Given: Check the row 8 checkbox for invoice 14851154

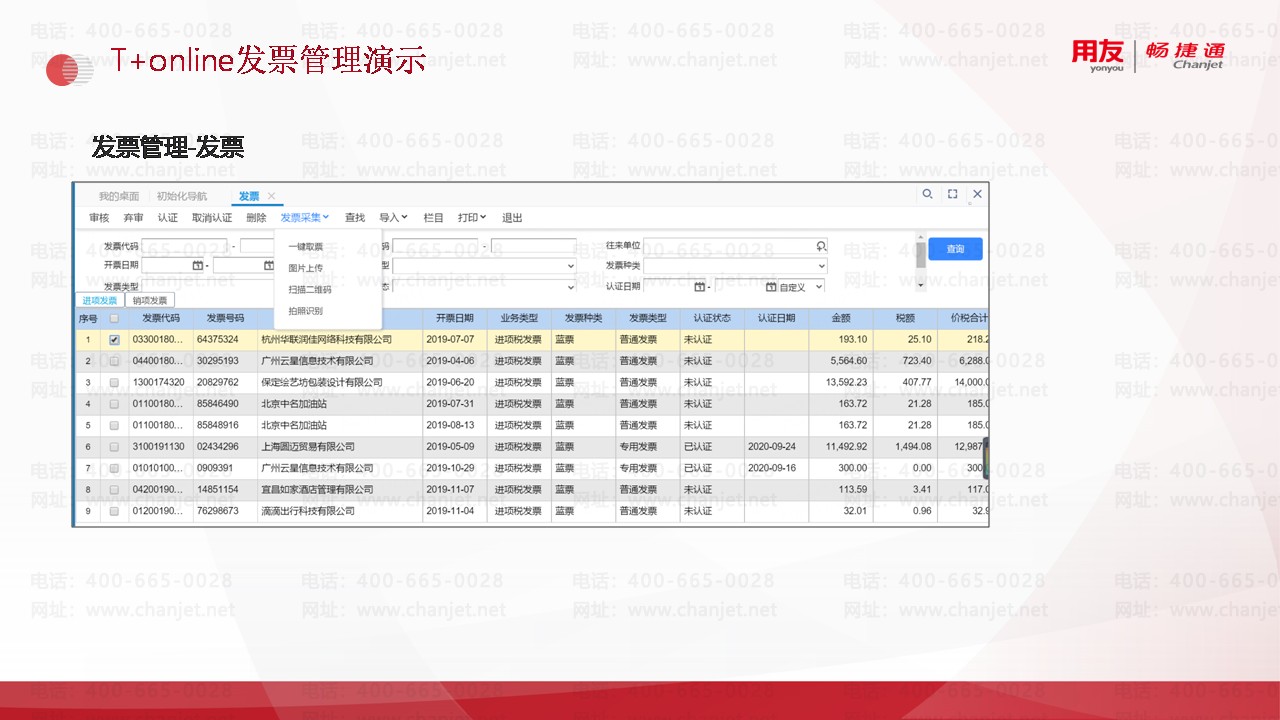Looking at the screenshot, I should [114, 490].
